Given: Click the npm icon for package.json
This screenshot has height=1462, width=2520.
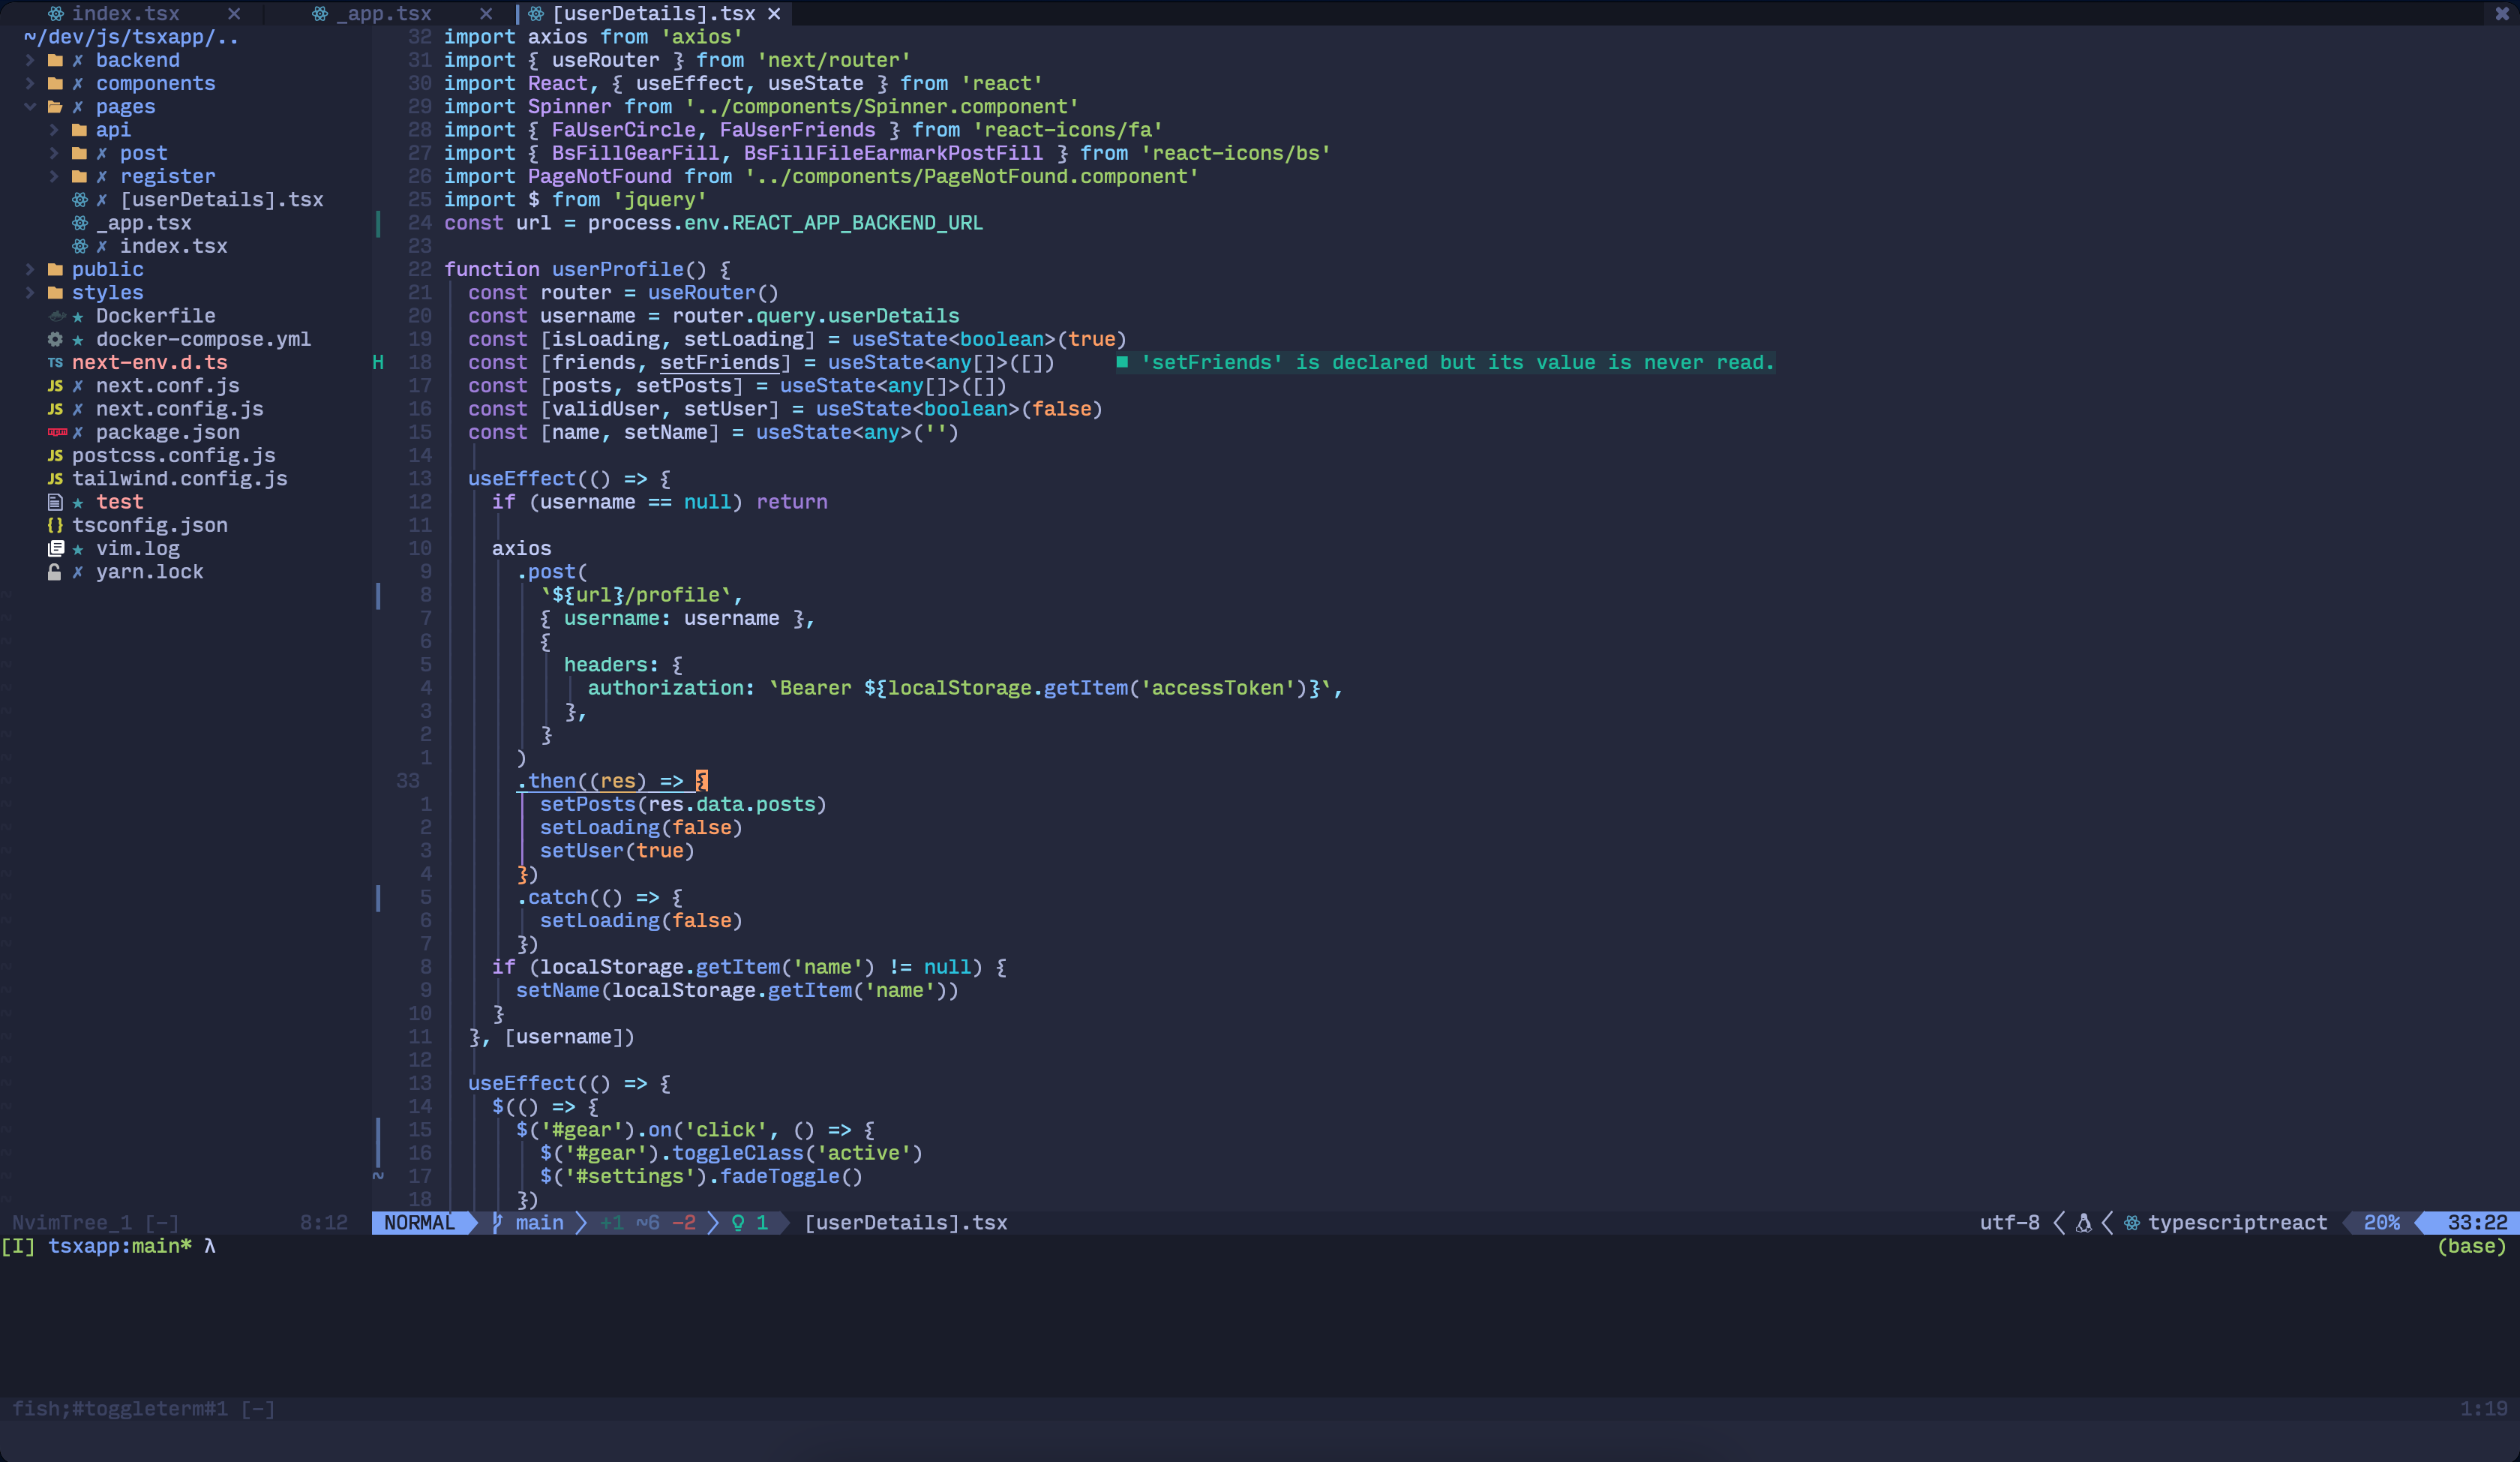Looking at the screenshot, I should coord(57,432).
